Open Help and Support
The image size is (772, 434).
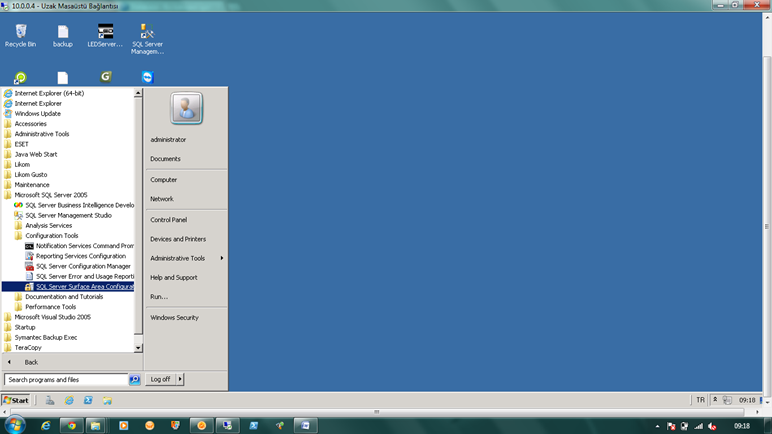173,277
